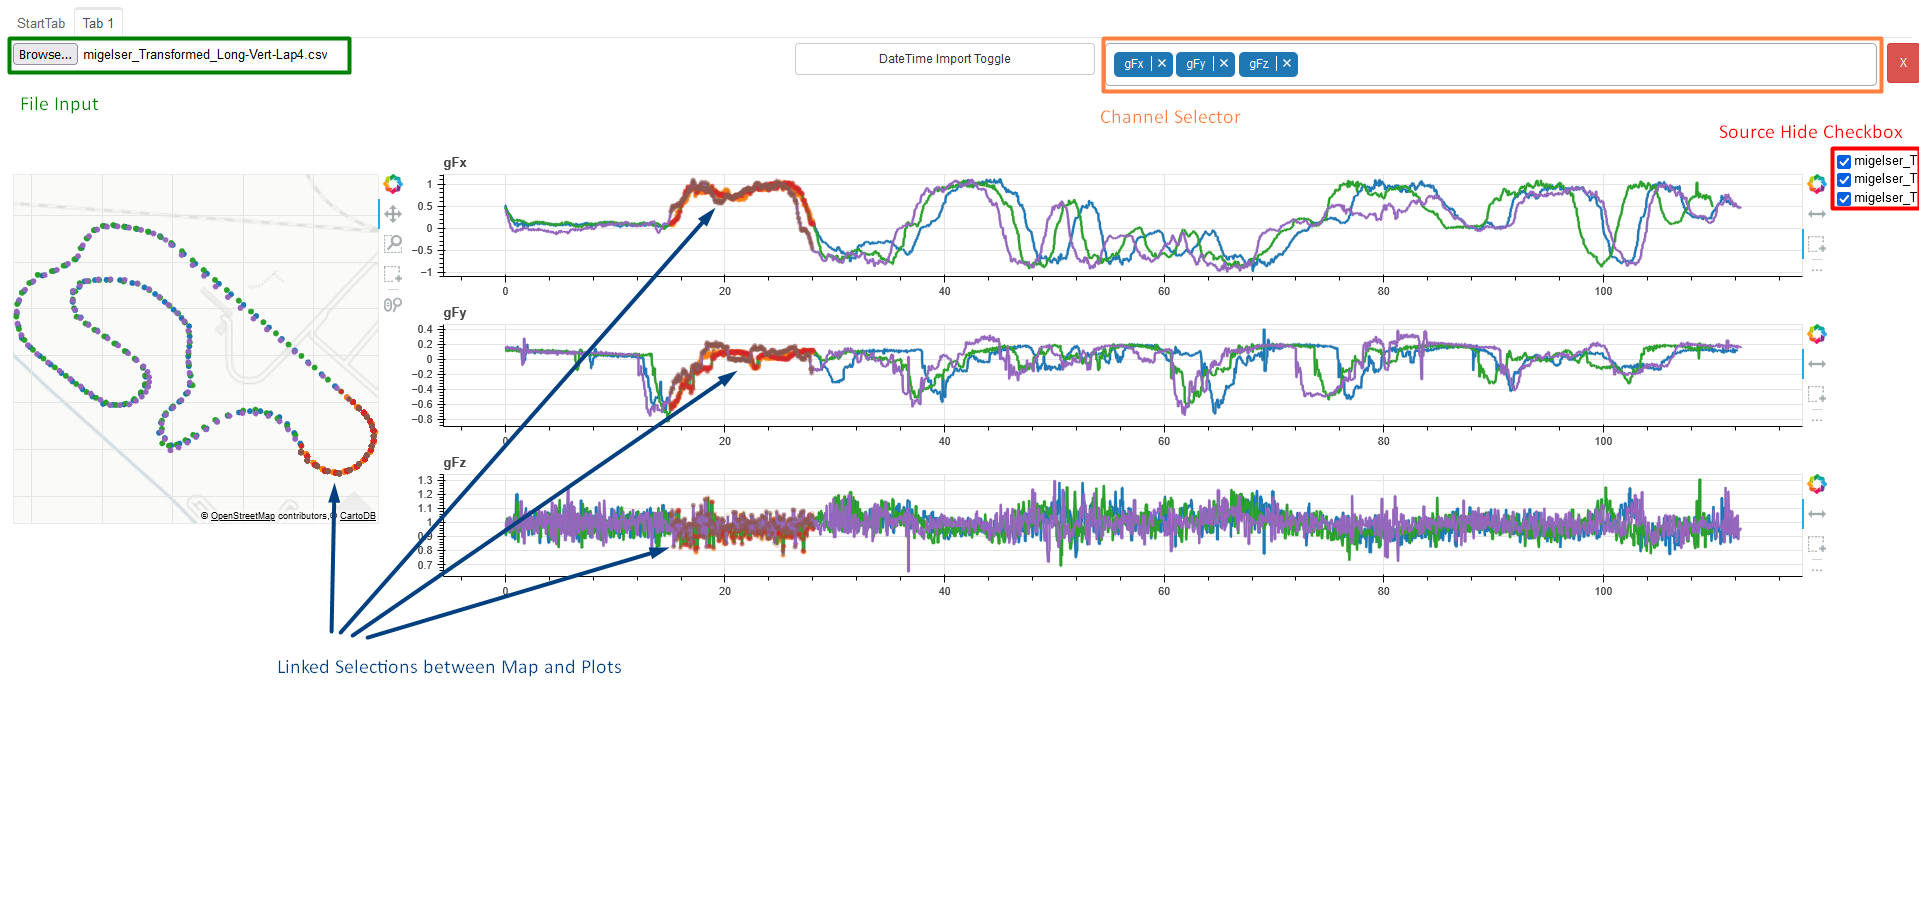The image size is (1919, 901).
Task: Remove the gFz channel tag
Action: click(x=1287, y=64)
